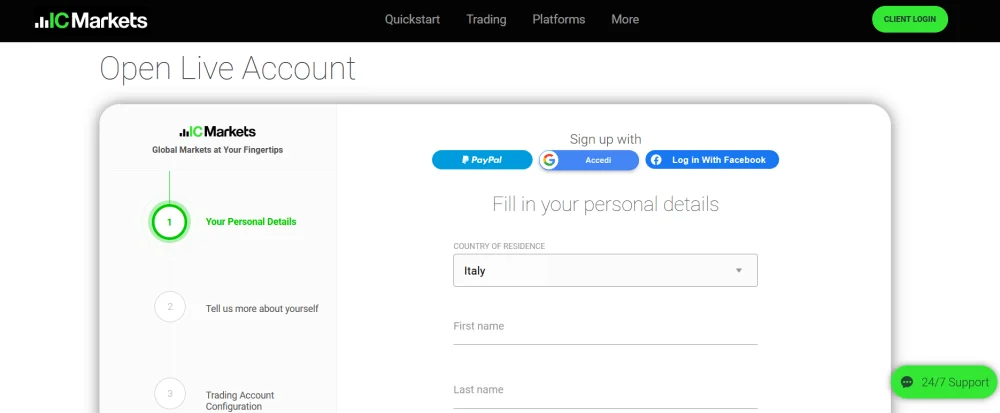1000x413 pixels.
Task: Open the More menu
Action: pos(625,19)
